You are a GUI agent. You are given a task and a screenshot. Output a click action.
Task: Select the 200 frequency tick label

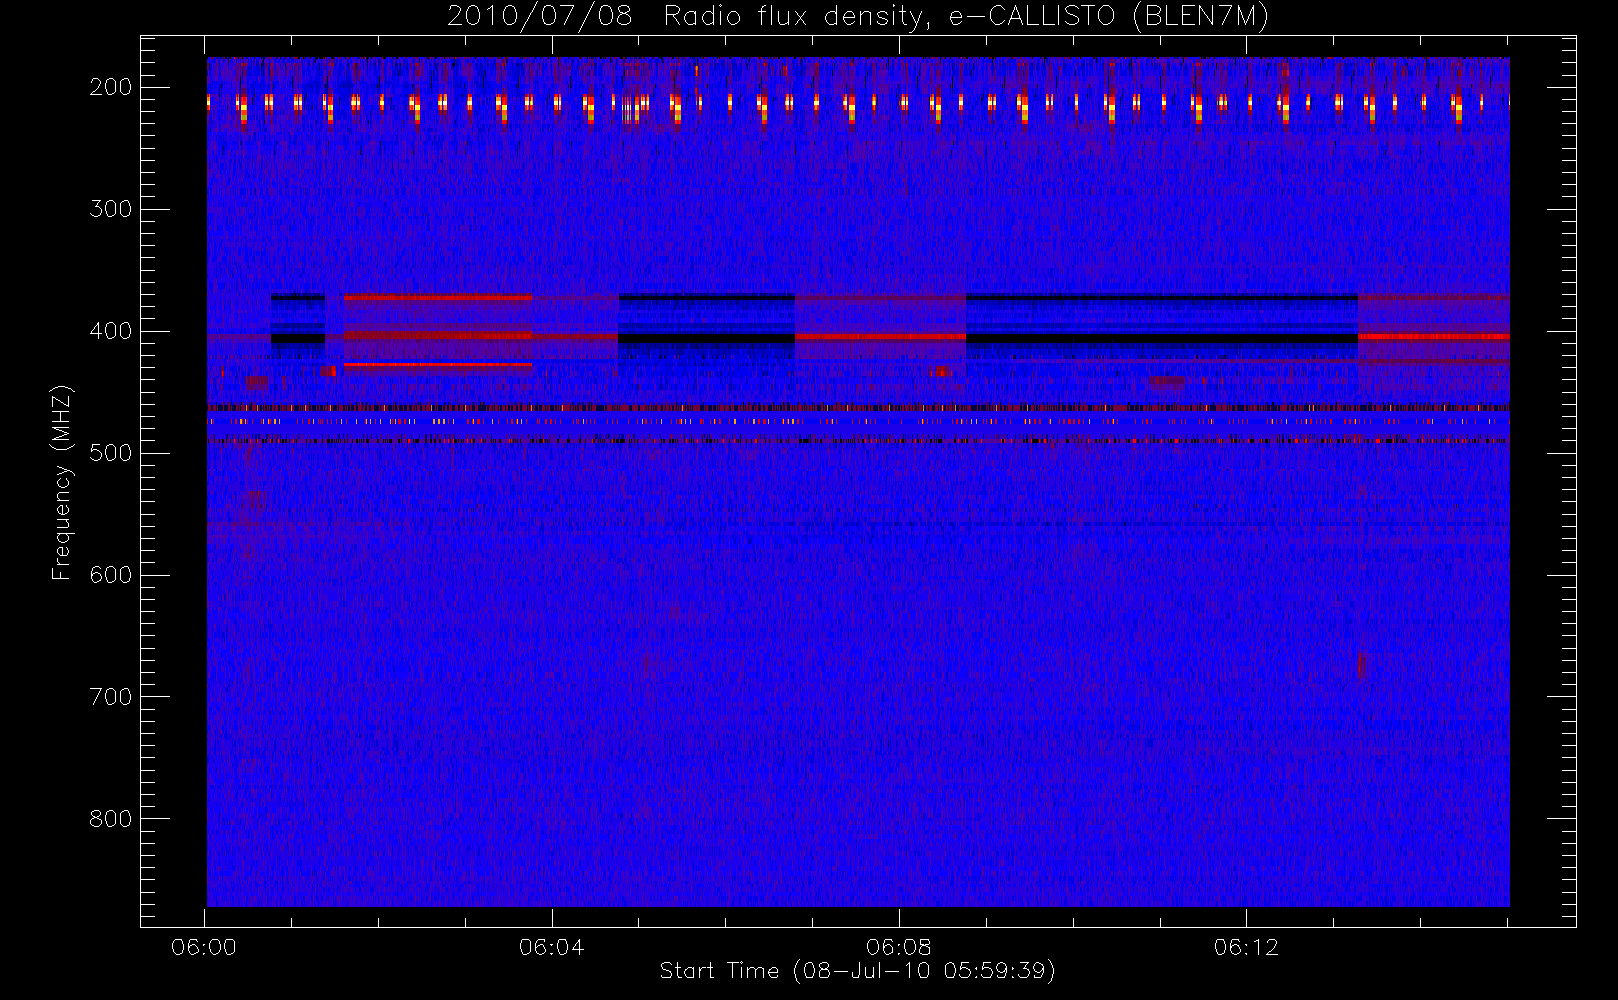111,87
